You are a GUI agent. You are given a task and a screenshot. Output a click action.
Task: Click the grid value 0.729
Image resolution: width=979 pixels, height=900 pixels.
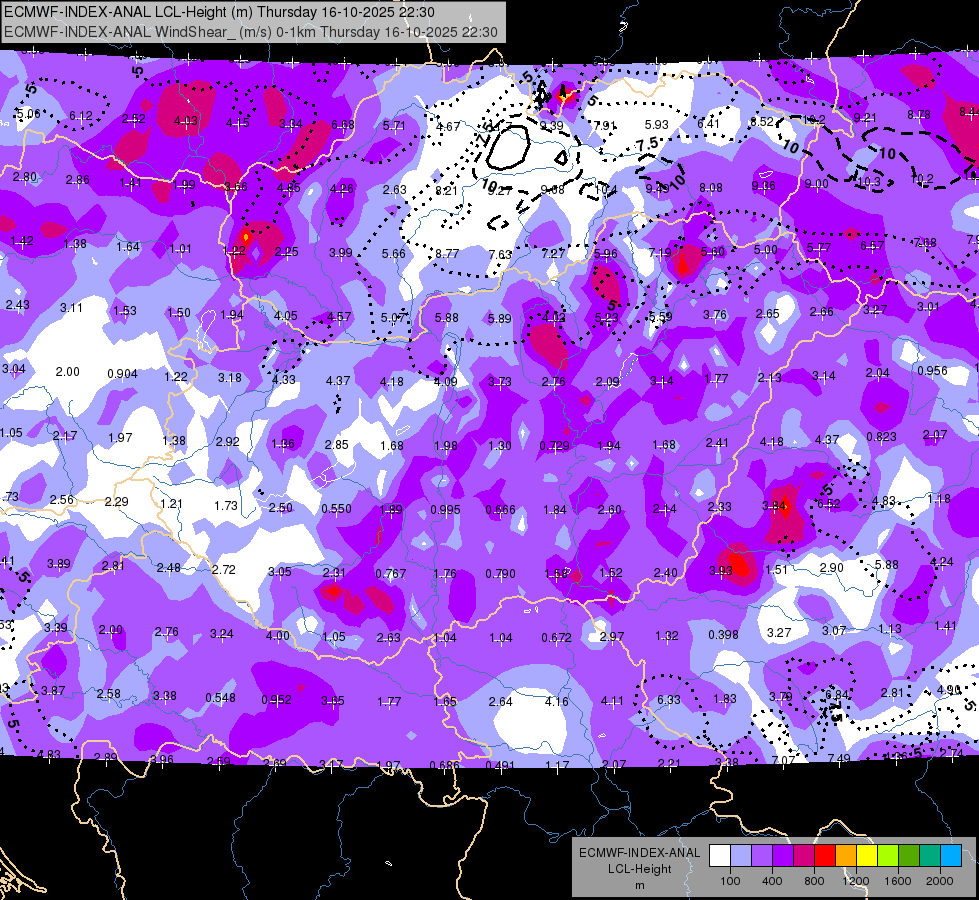click(x=554, y=445)
